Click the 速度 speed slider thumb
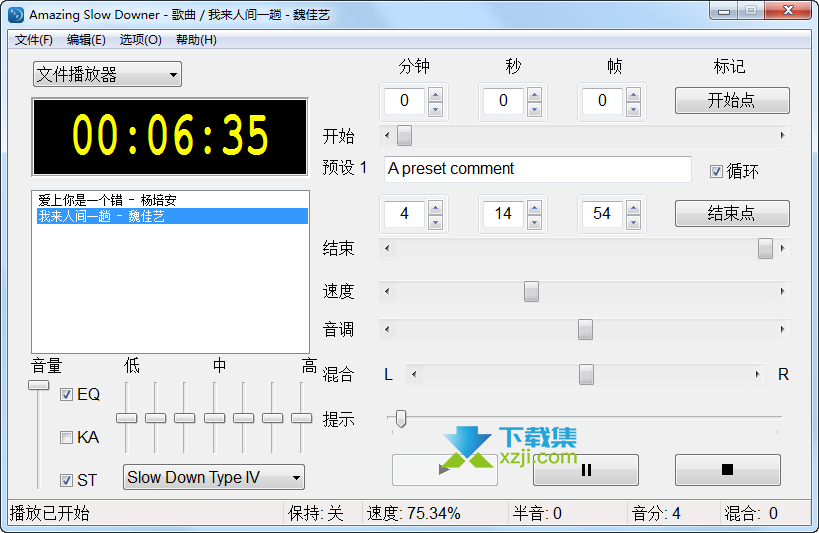Viewport: 819px width, 533px height. click(x=531, y=291)
